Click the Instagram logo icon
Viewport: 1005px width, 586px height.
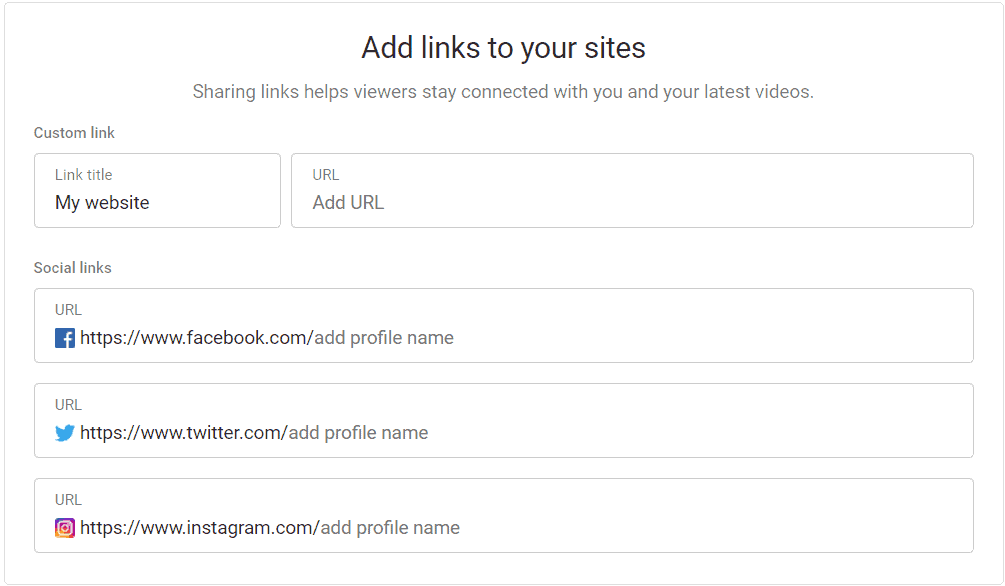[65, 528]
